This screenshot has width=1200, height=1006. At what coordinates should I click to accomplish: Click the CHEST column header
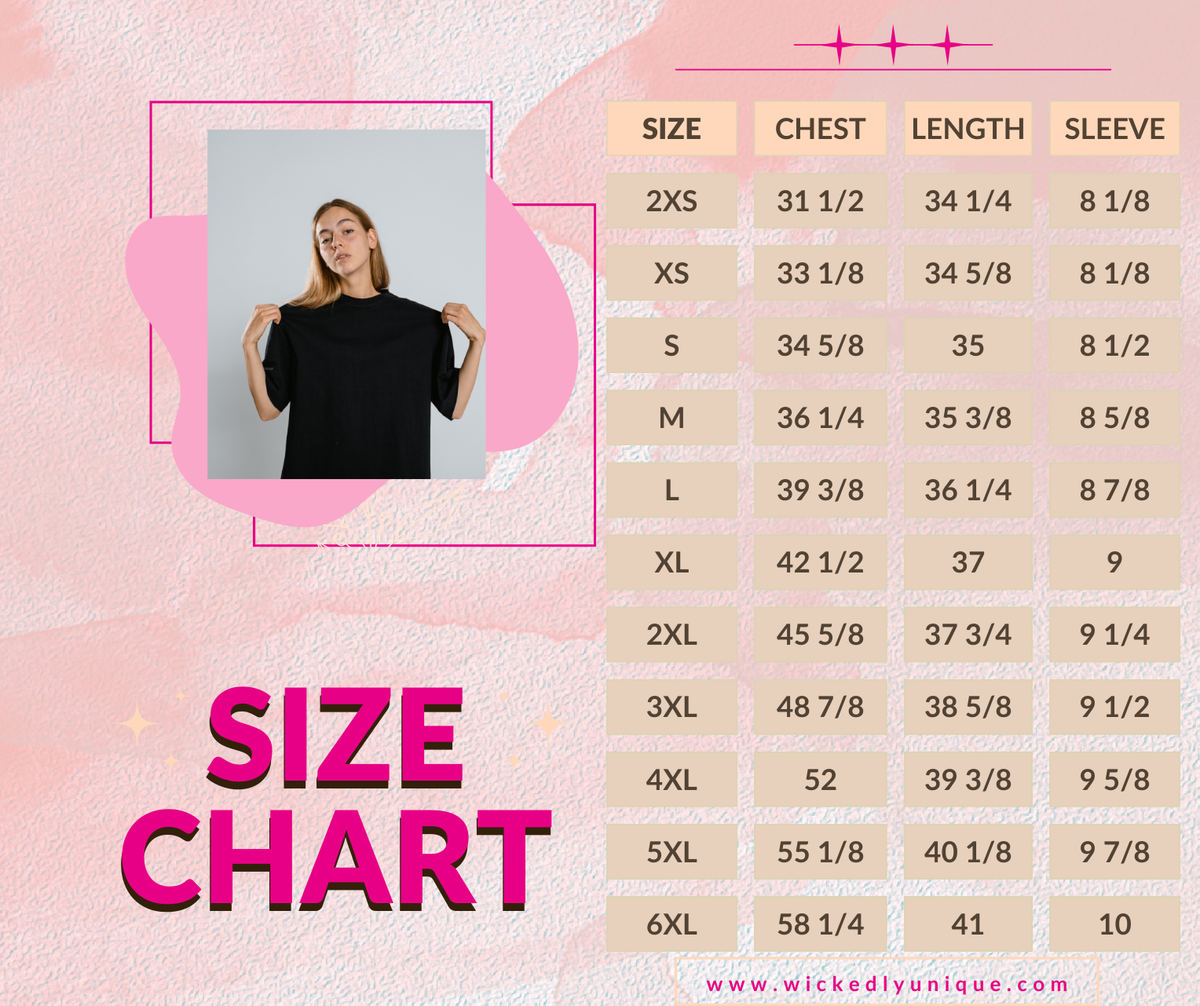coord(820,129)
